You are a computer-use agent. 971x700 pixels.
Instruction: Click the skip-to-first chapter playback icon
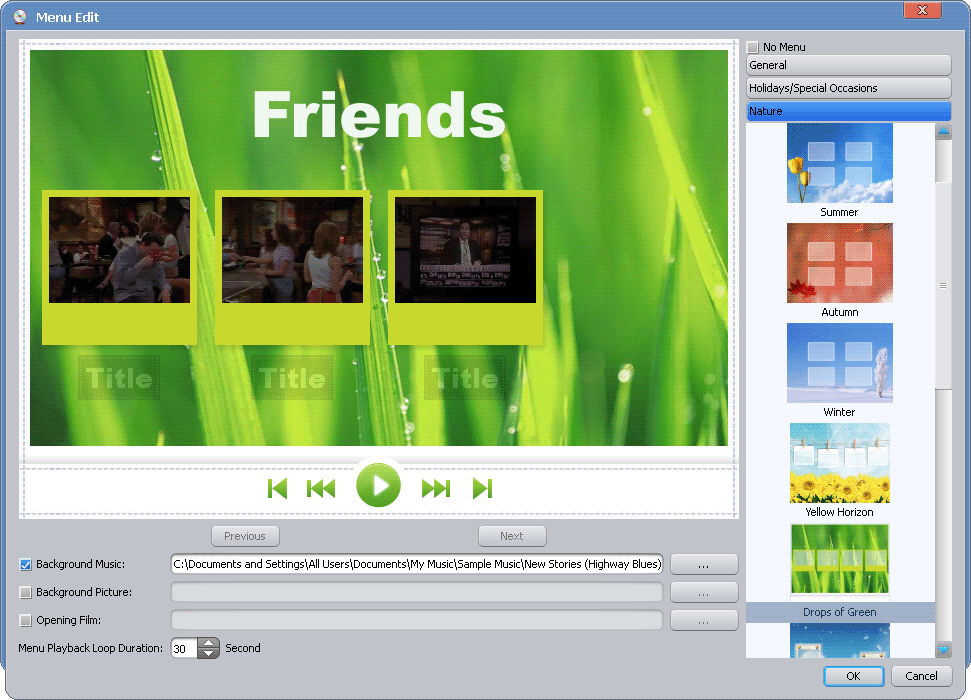pyautogui.click(x=277, y=489)
